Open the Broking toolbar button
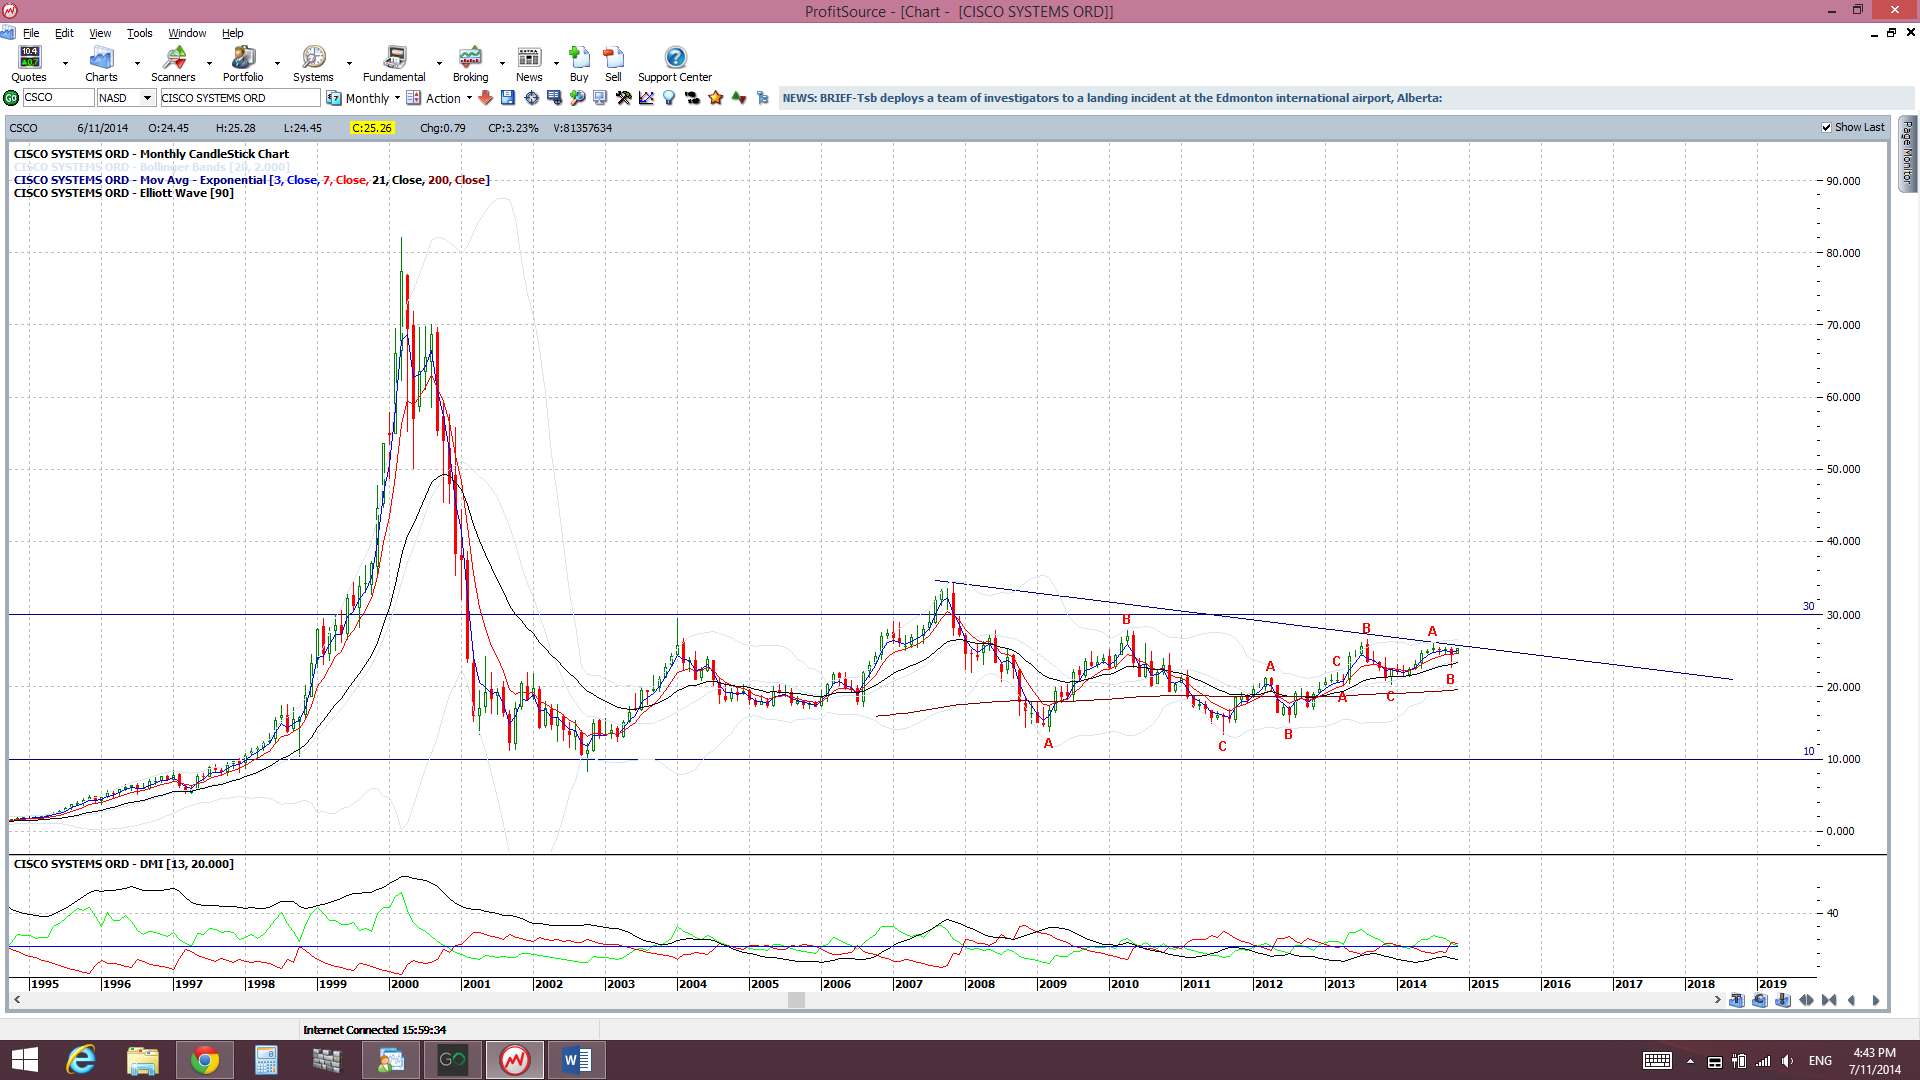This screenshot has height=1080, width=1920. [470, 64]
